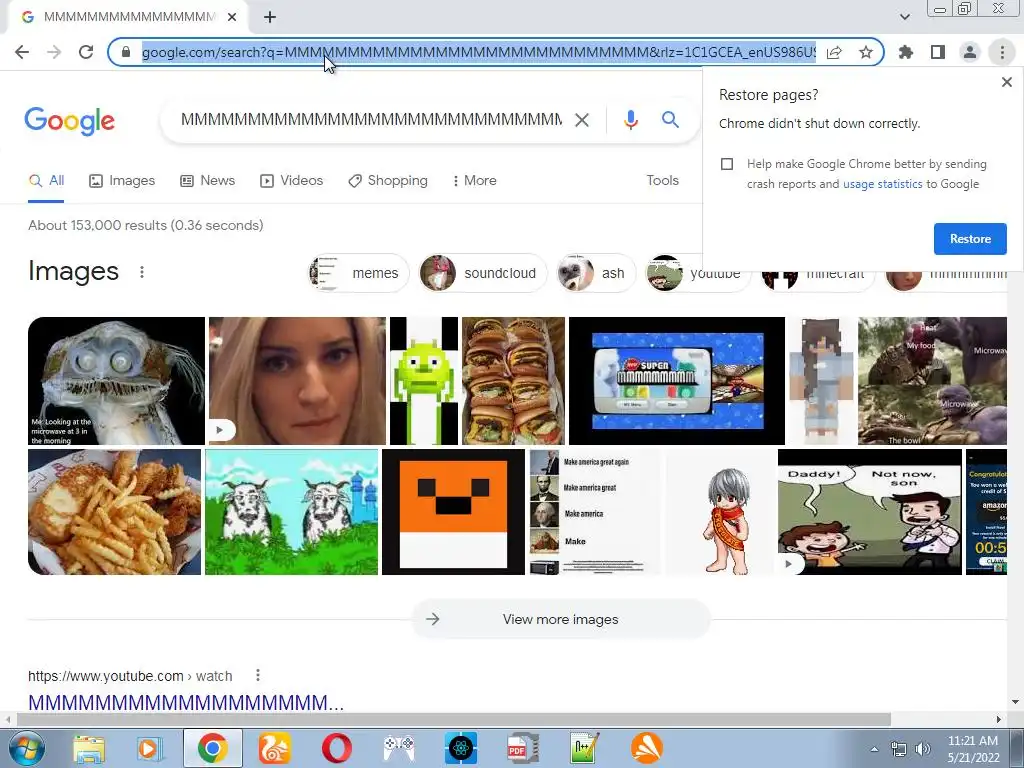Open the PDF application on taskbar
This screenshot has width=1024, height=768.
pos(522,748)
